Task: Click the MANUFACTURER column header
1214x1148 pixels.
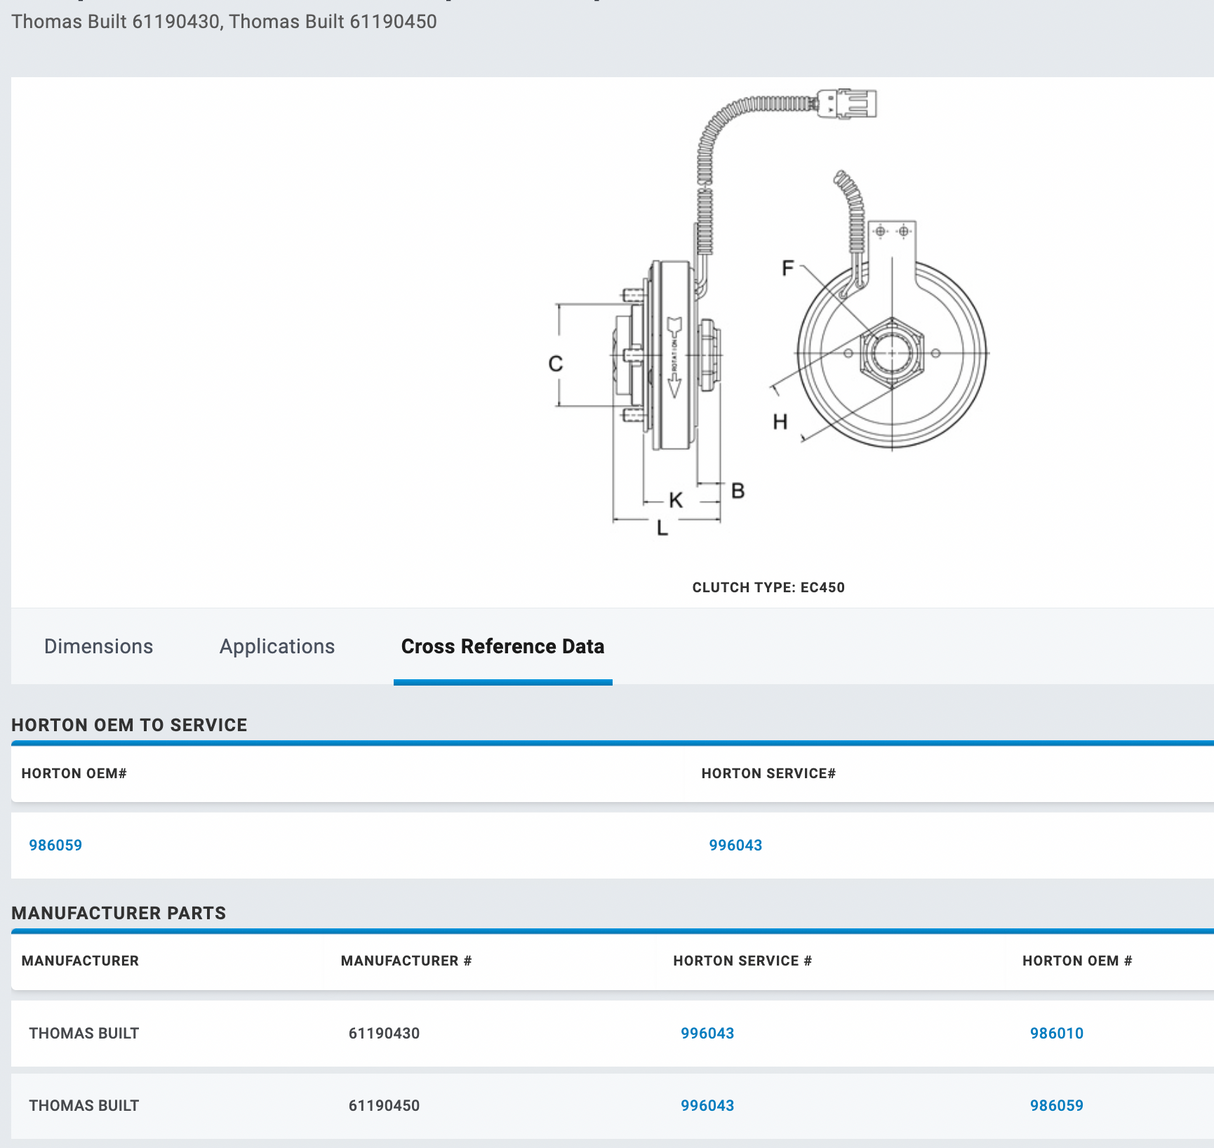Action: [x=80, y=961]
